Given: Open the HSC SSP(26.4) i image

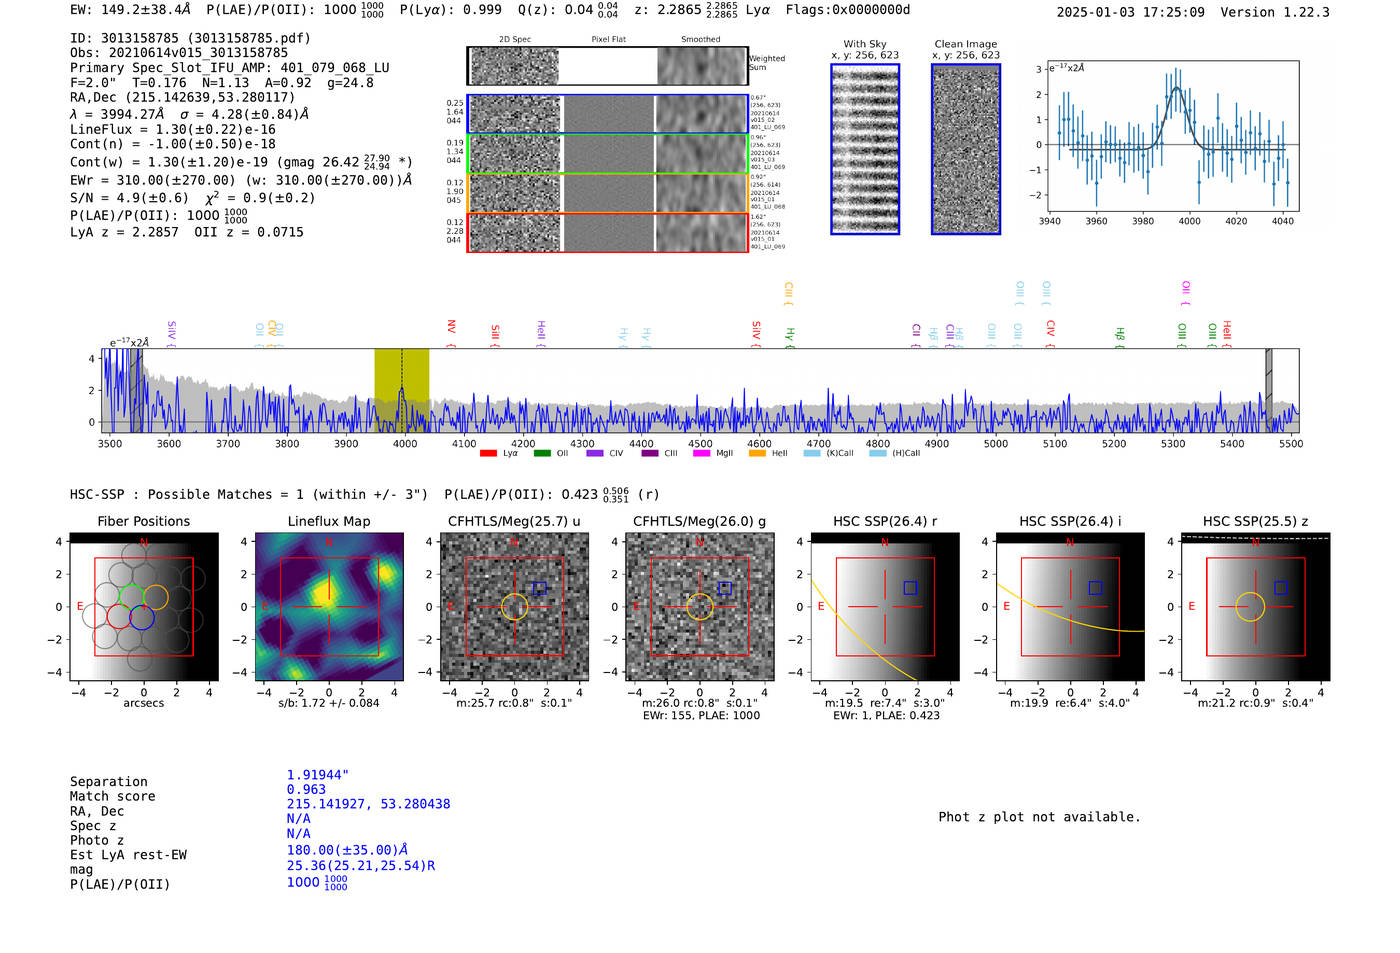Looking at the screenshot, I should [1070, 607].
